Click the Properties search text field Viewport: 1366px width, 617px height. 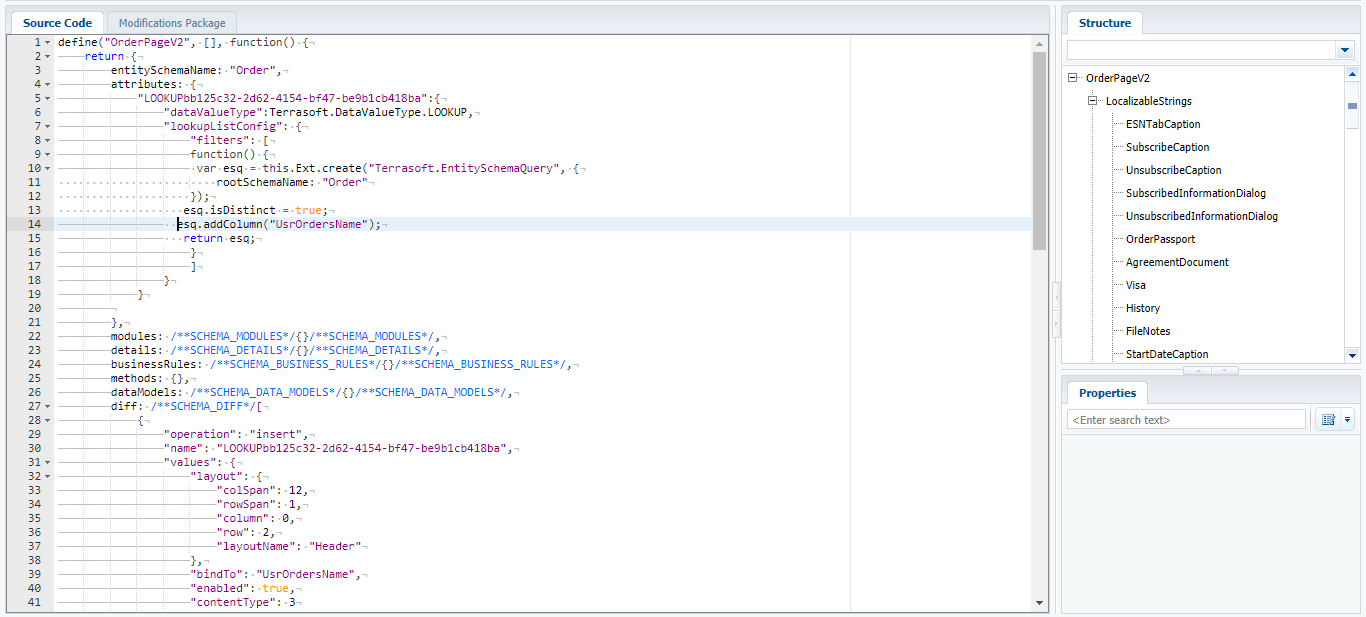[x=1185, y=418]
